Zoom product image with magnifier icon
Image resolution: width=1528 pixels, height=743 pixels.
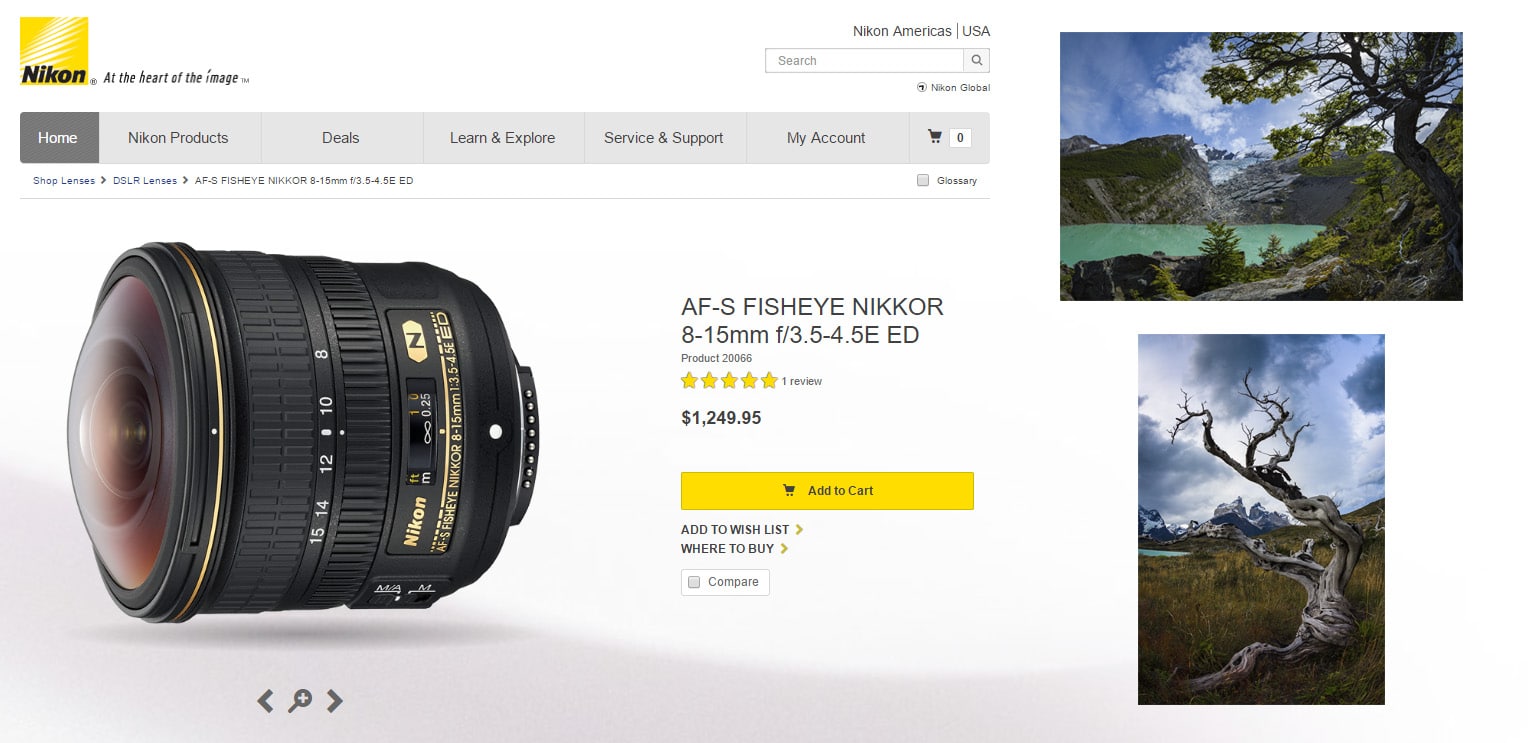[300, 701]
